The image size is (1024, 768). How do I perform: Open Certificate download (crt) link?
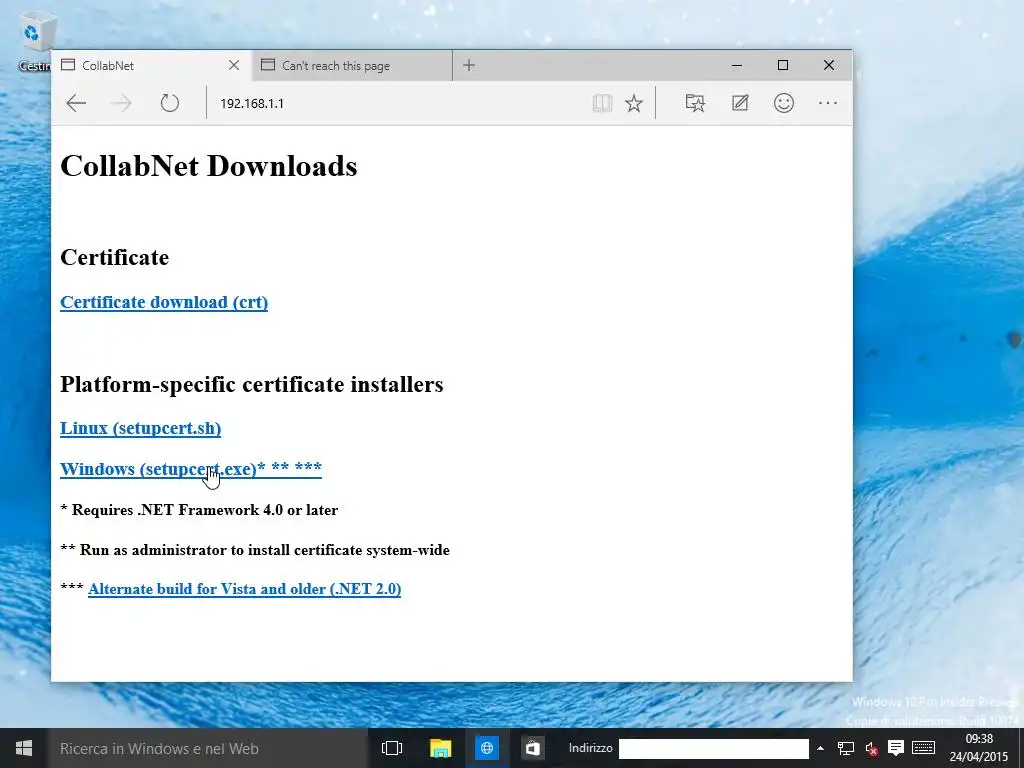(164, 302)
